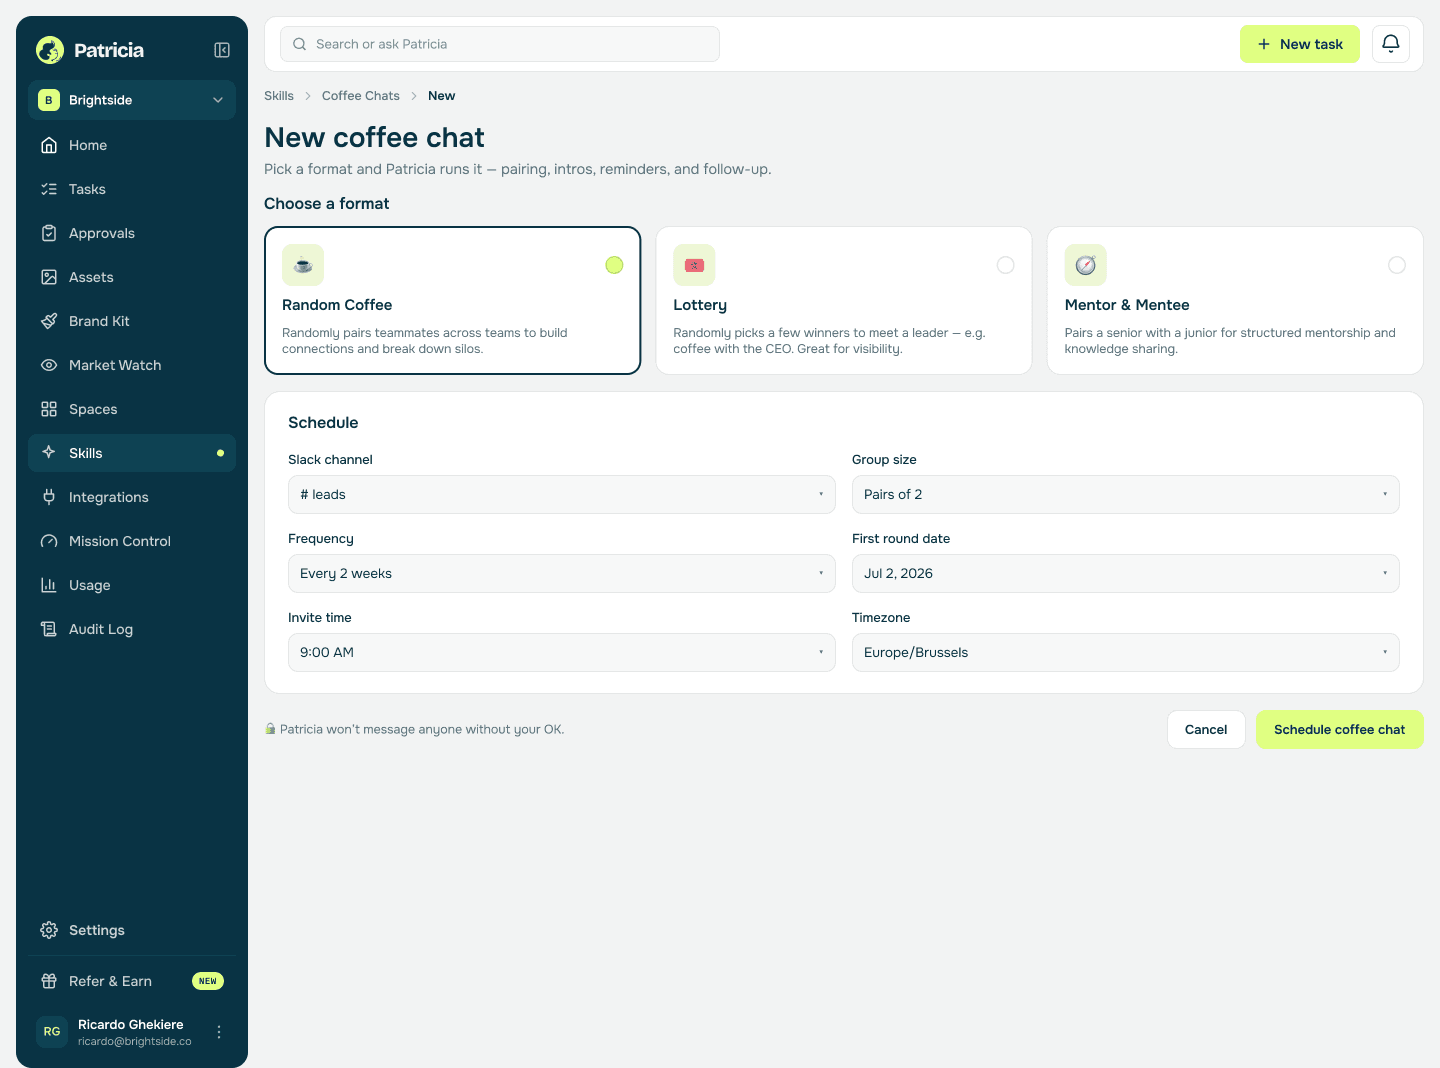
Task: Click the Approvals clipboard icon
Action: click(49, 233)
